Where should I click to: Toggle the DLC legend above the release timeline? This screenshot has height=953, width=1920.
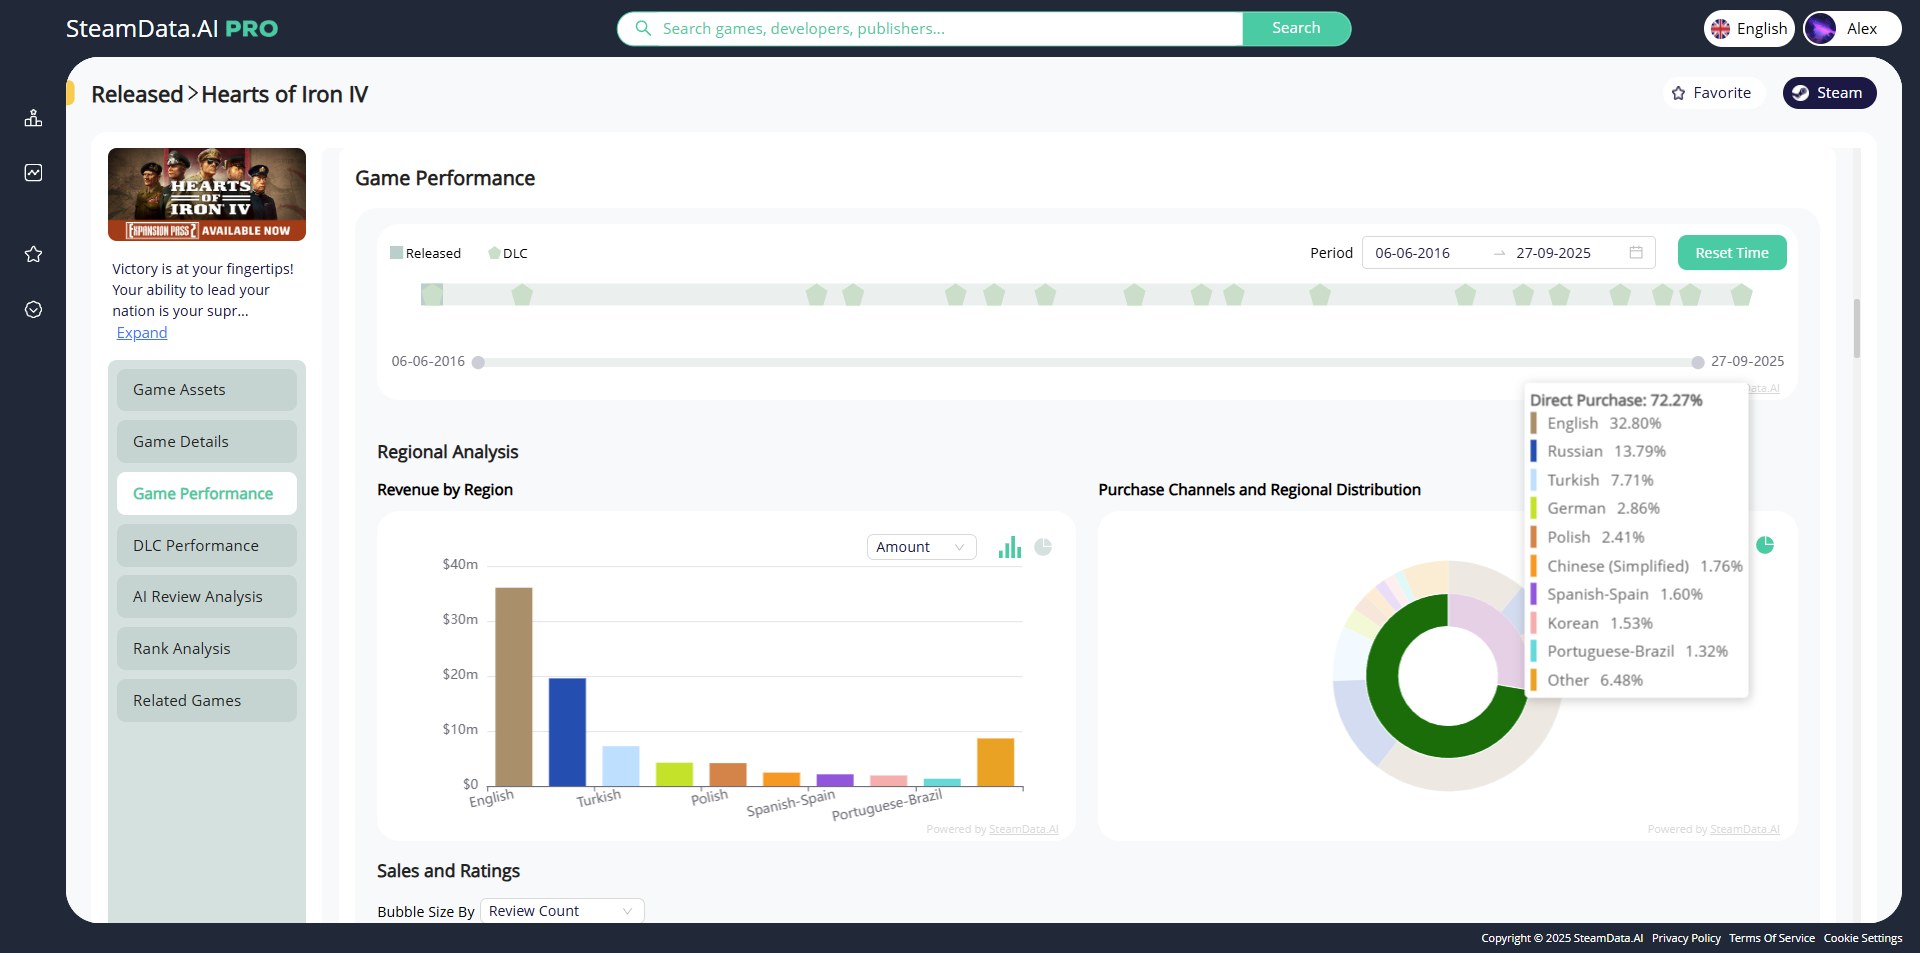[508, 252]
